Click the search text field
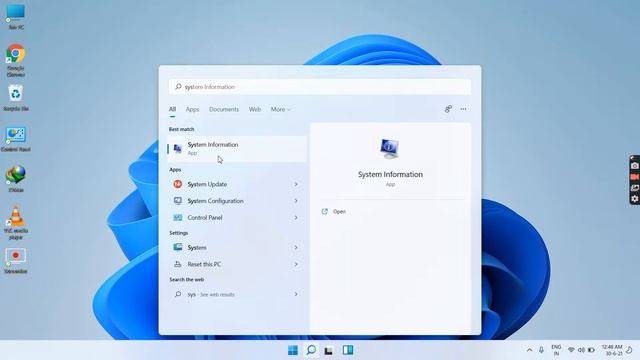The height and width of the screenshot is (360, 640). coord(320,87)
